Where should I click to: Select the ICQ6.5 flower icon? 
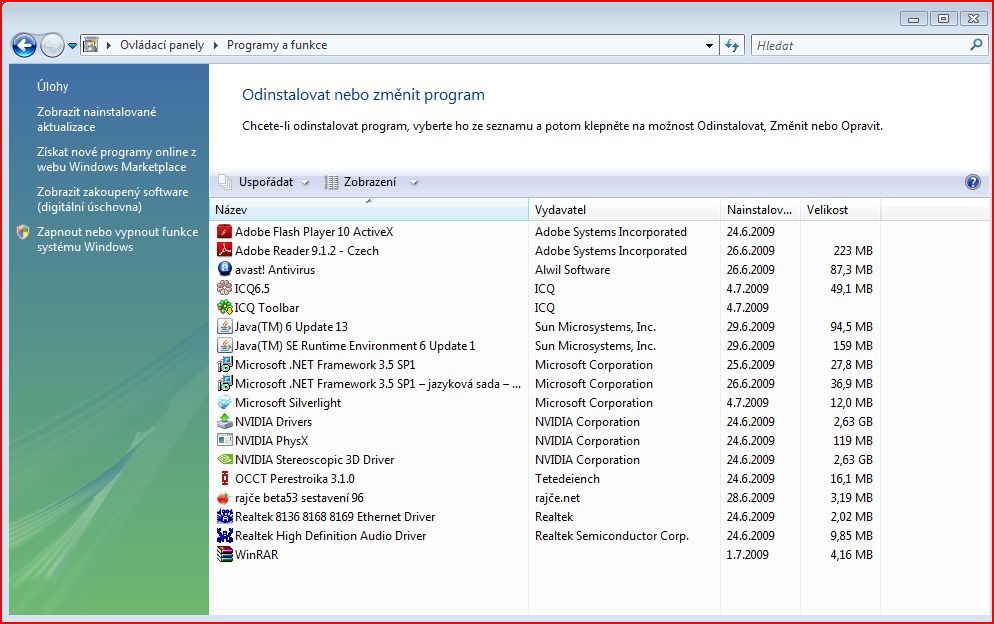(225, 289)
